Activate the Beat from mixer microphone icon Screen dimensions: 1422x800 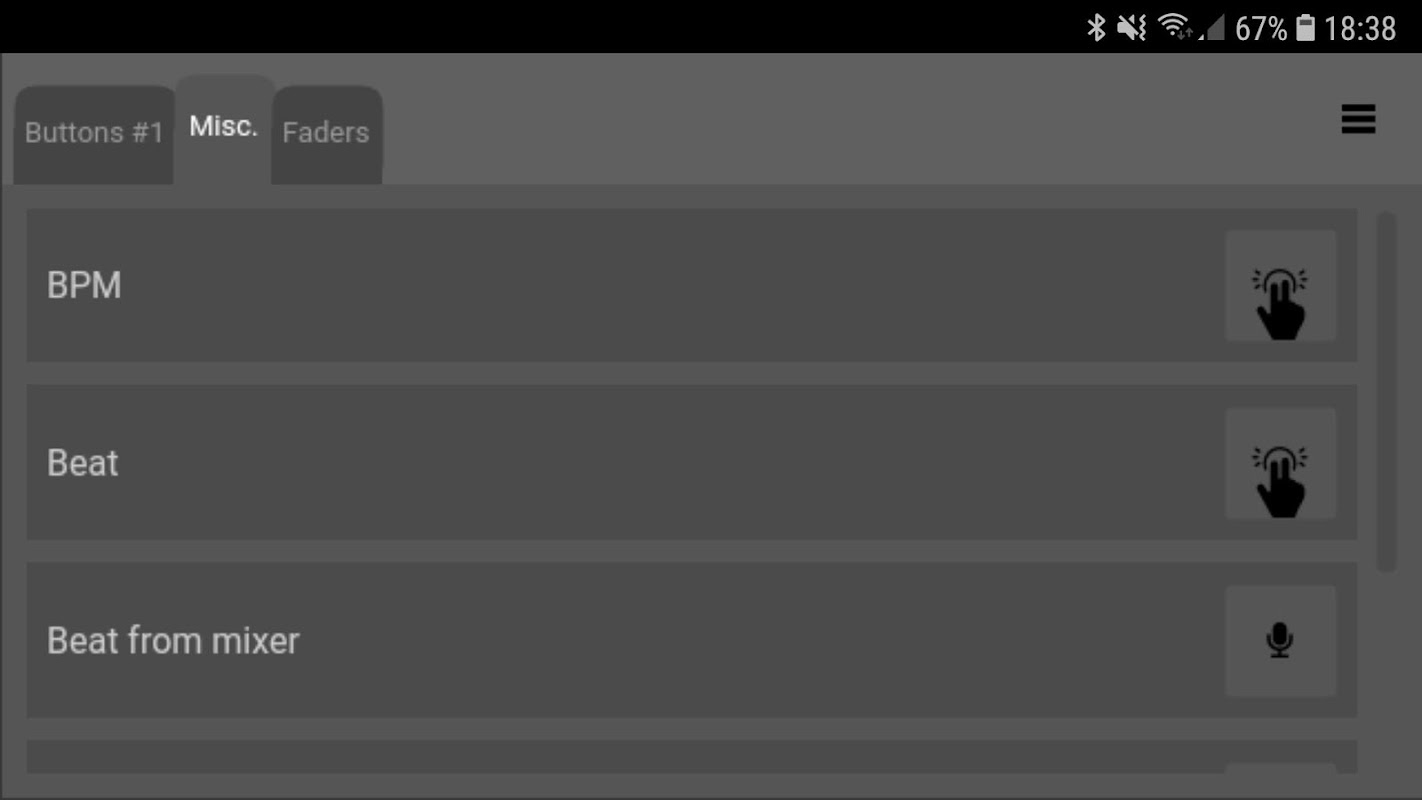(x=1280, y=641)
